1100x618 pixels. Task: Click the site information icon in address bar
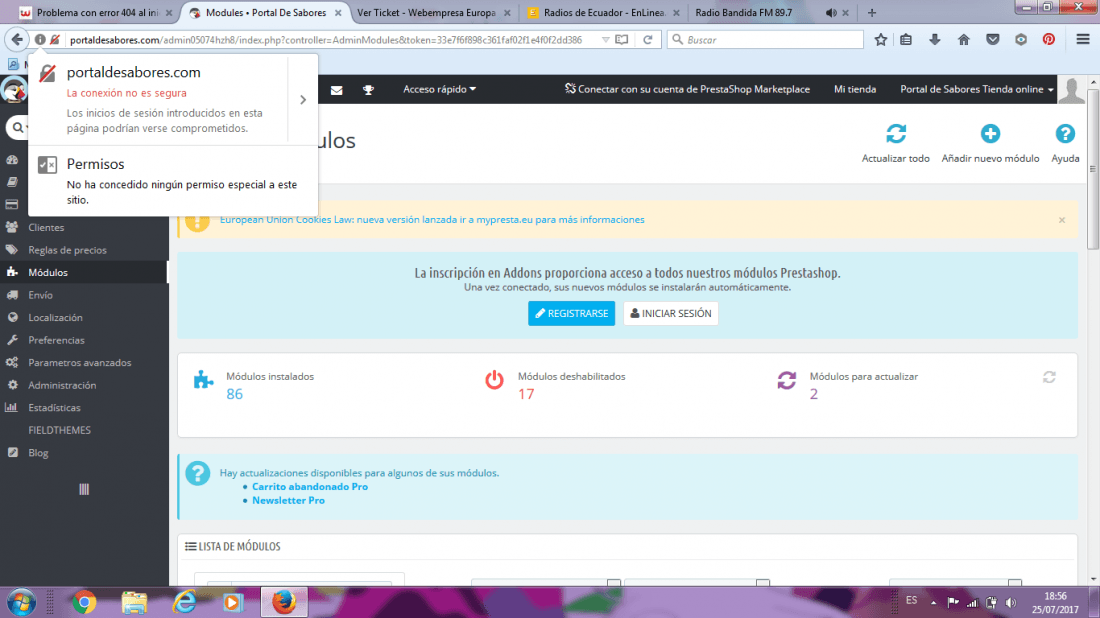tap(40, 40)
